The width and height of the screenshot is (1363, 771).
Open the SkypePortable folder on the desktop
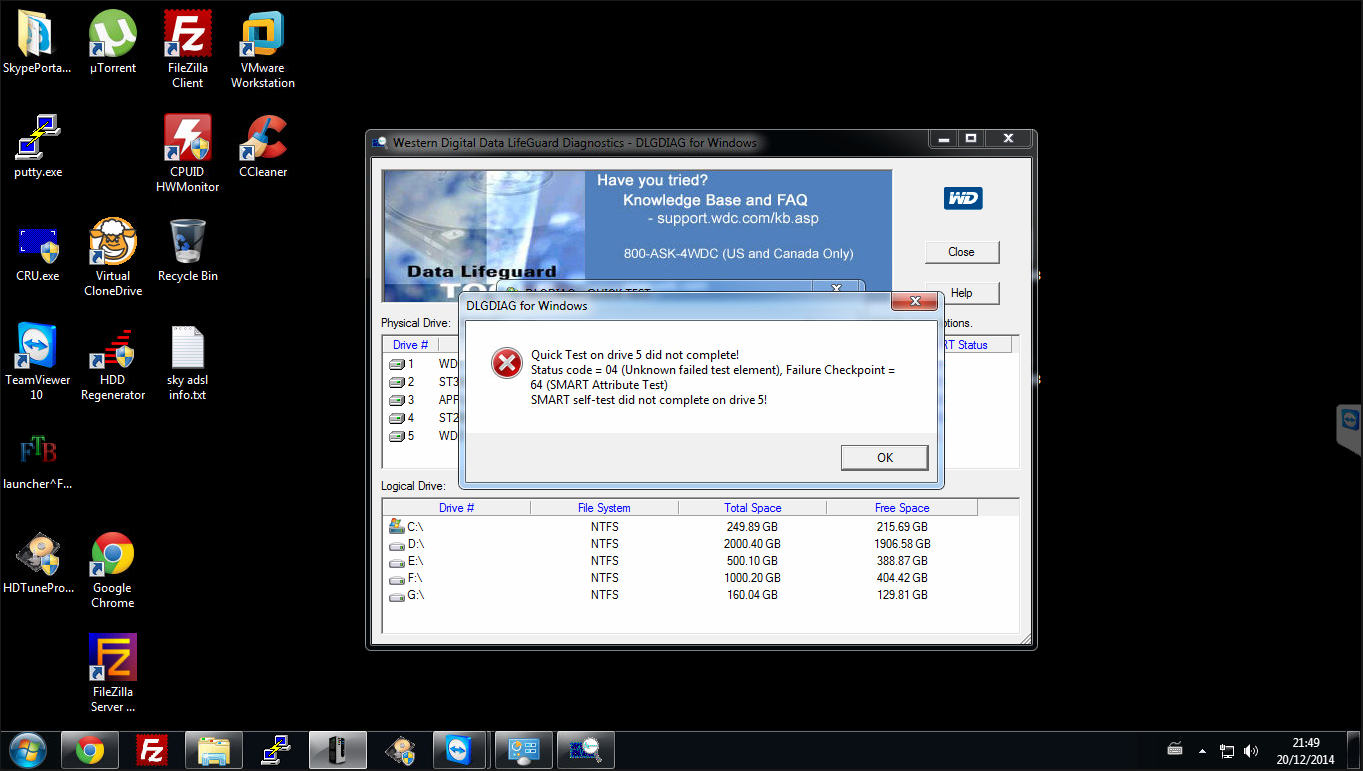tap(37, 42)
